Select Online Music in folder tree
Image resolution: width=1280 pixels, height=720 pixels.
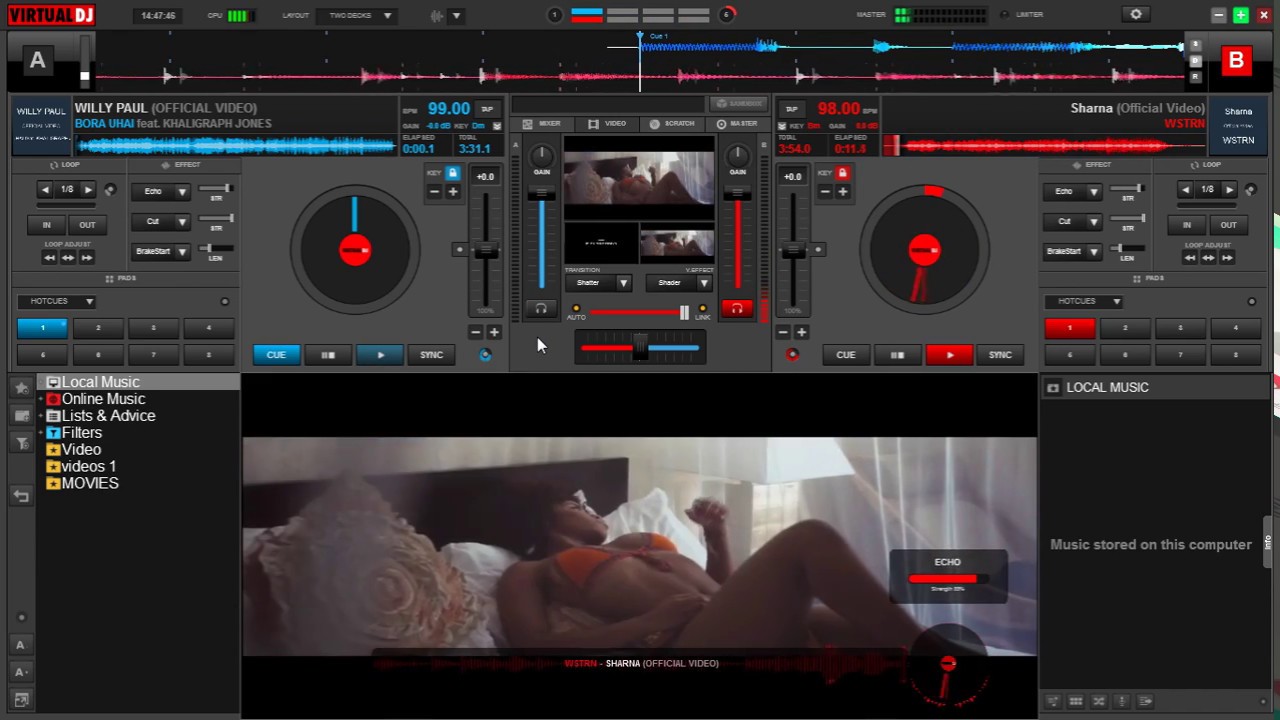103,399
